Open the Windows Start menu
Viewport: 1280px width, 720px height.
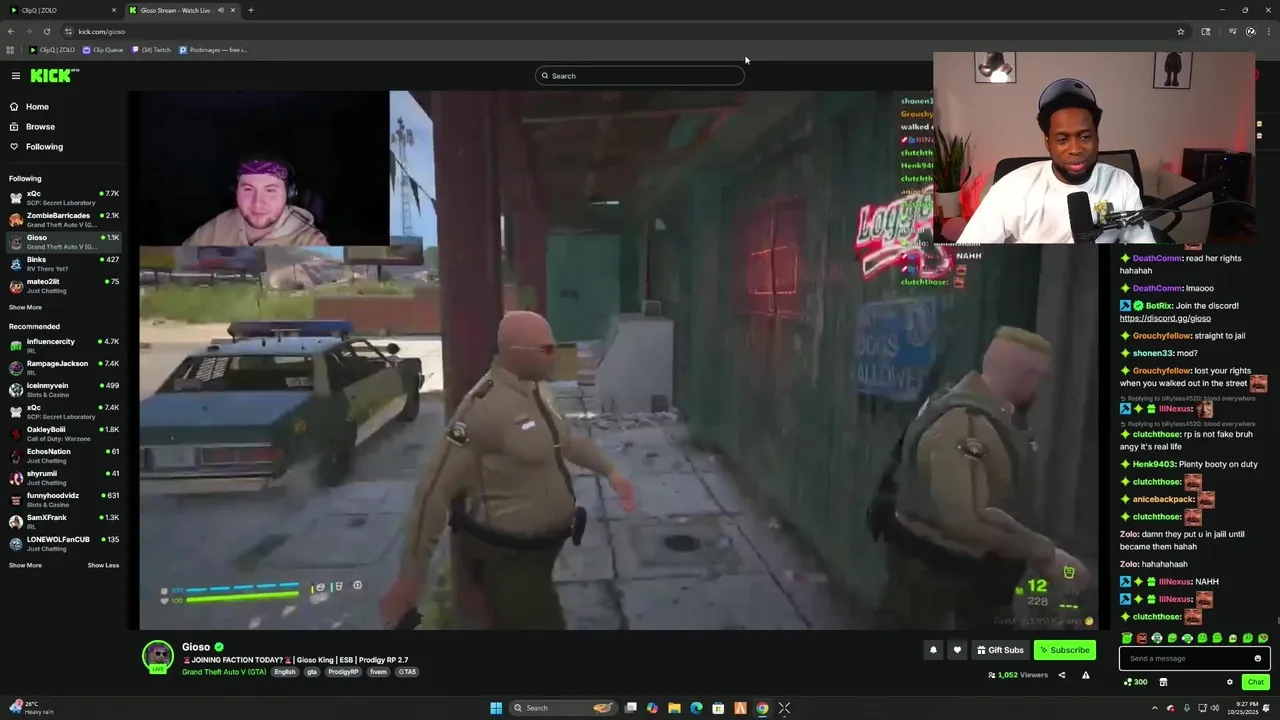(496, 708)
